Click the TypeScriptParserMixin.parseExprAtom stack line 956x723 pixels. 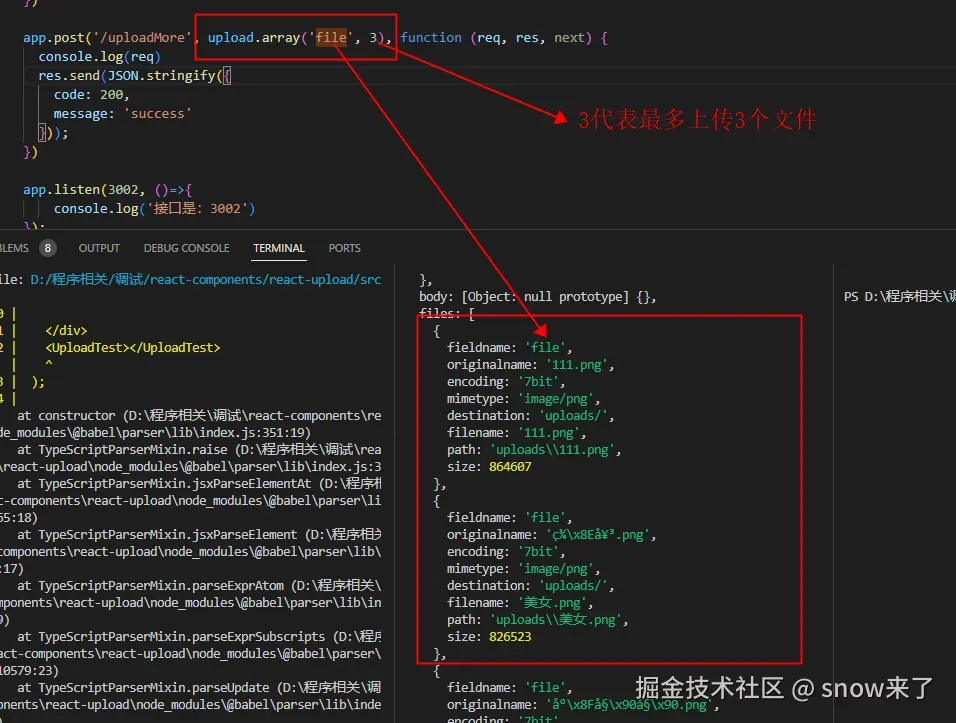(199, 586)
